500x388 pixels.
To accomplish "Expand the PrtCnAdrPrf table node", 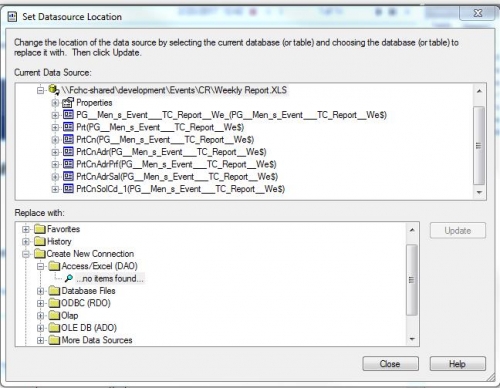I will pos(55,164).
